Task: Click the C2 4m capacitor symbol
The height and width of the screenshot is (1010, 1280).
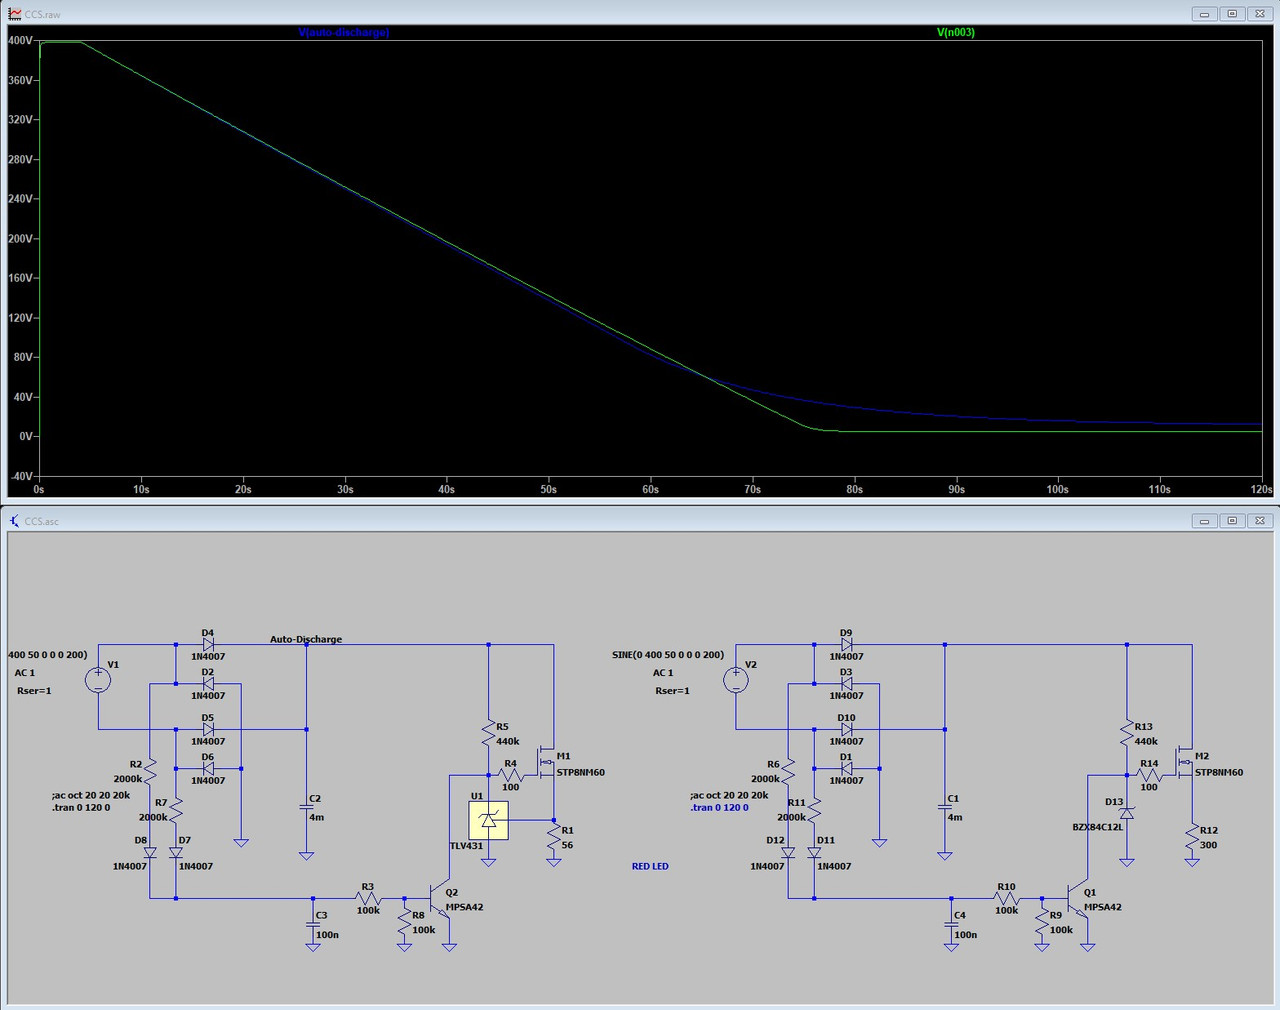Action: pyautogui.click(x=306, y=806)
